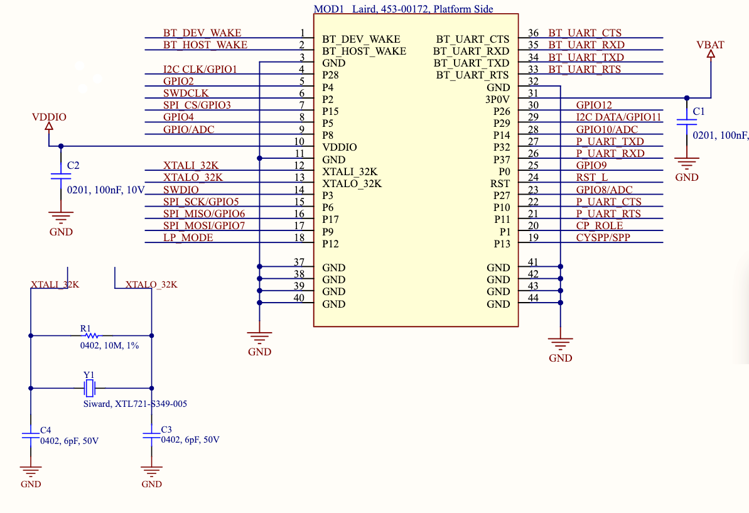Select the VDDIO pin name inside module

coord(339,147)
